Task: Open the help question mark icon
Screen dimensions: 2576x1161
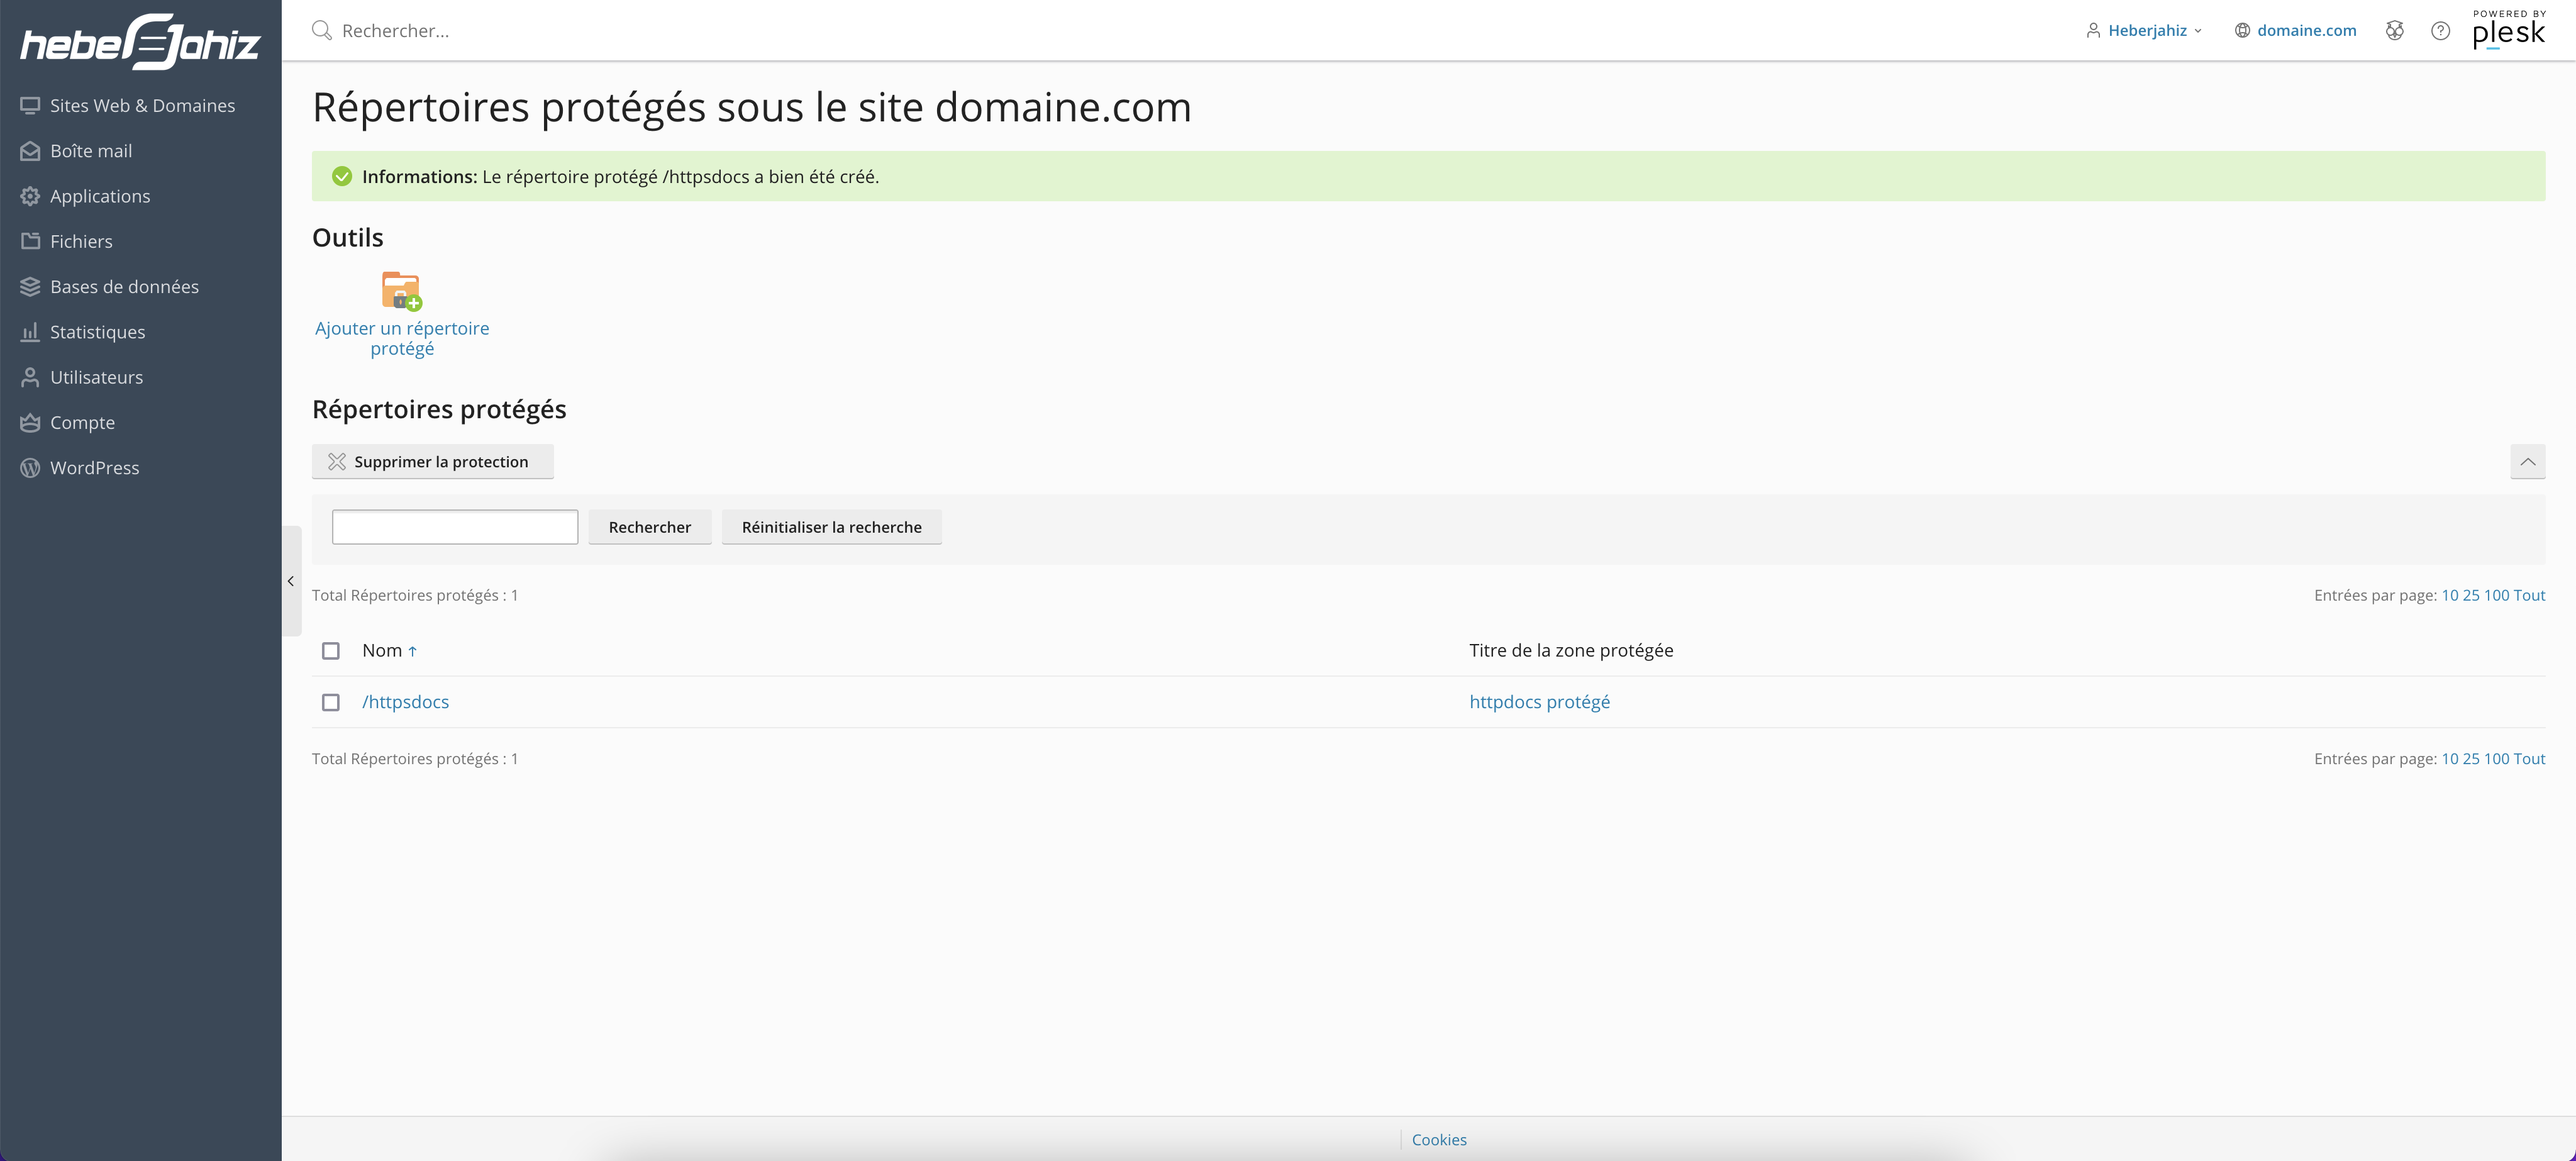Action: click(x=2441, y=31)
